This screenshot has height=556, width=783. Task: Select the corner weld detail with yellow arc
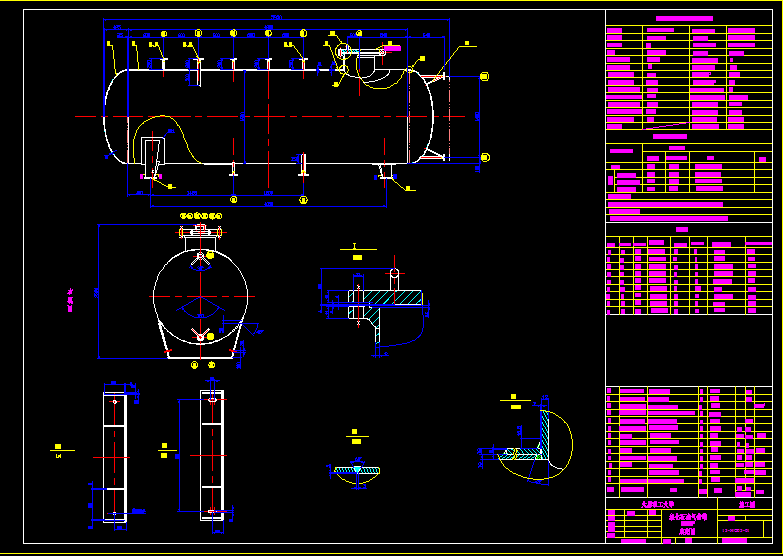tap(535, 445)
